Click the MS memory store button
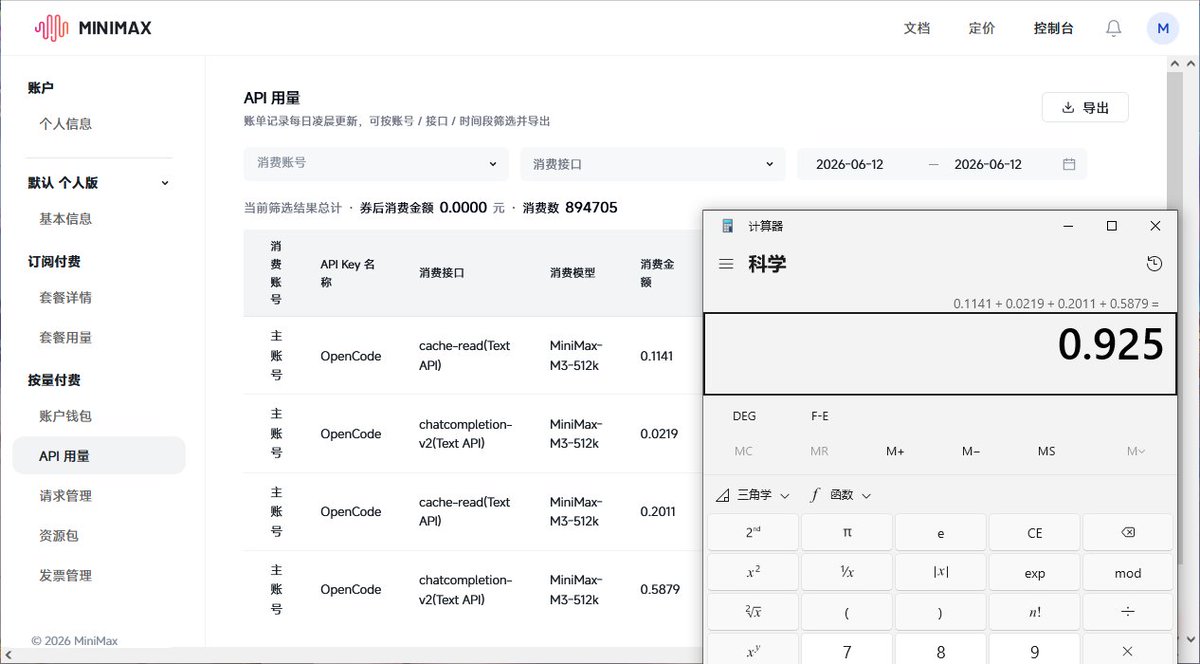This screenshot has height=664, width=1200. (1046, 451)
